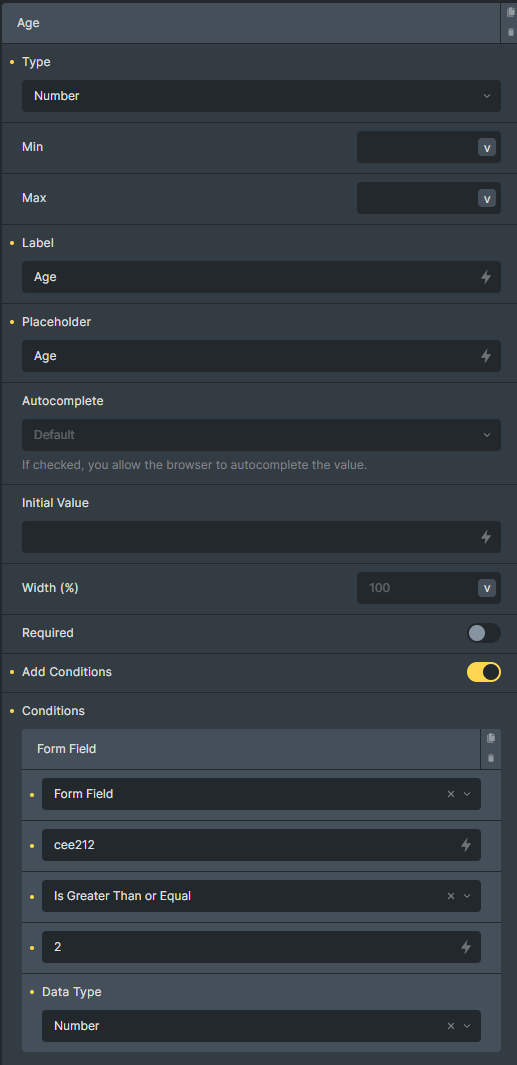
Task: Click dynamic data bolt in Label field
Action: tap(486, 277)
